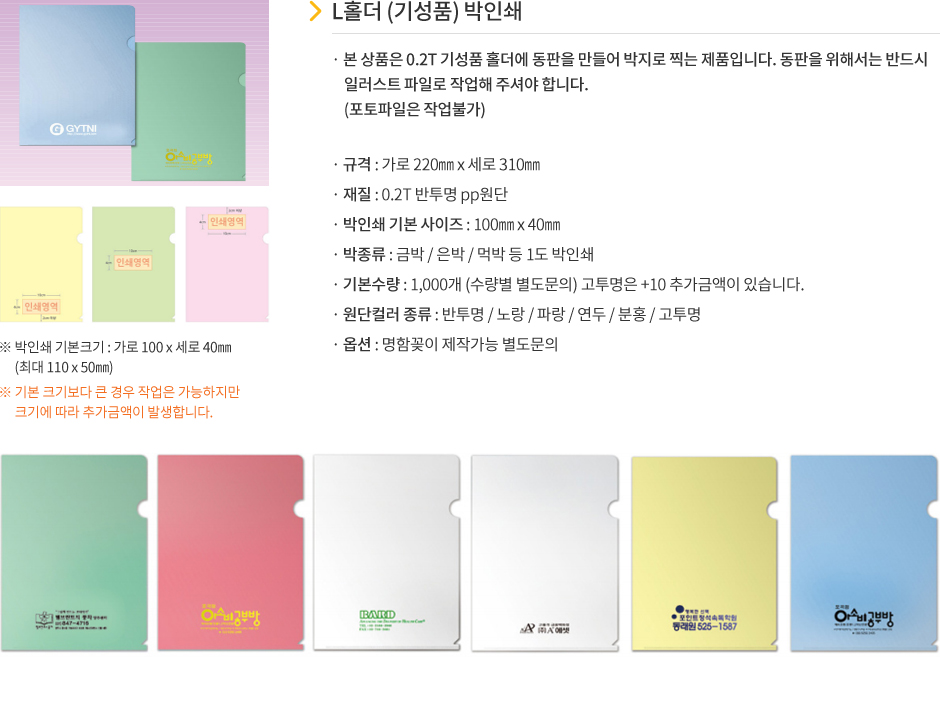Click the 박인쇄 기본크기 note text

click(116, 357)
